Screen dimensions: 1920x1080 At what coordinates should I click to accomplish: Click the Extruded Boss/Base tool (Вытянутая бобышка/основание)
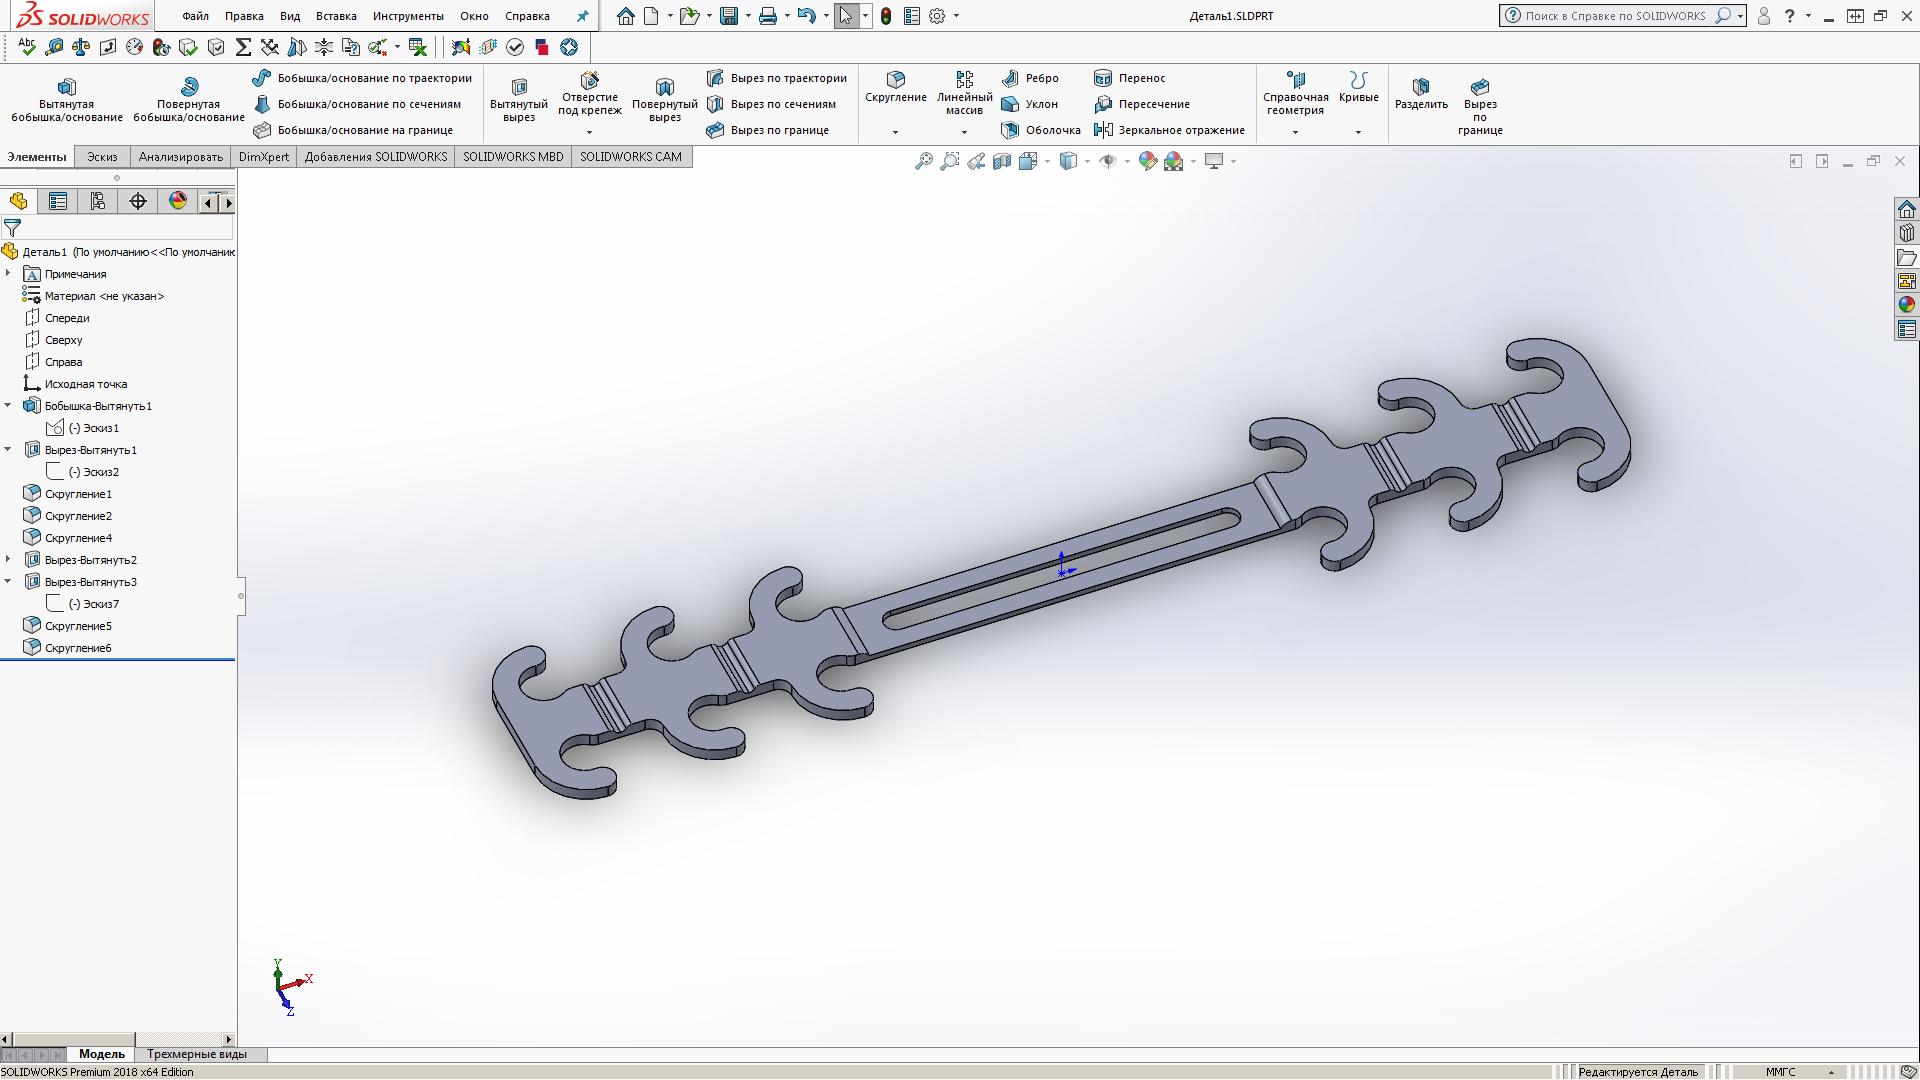tap(66, 98)
